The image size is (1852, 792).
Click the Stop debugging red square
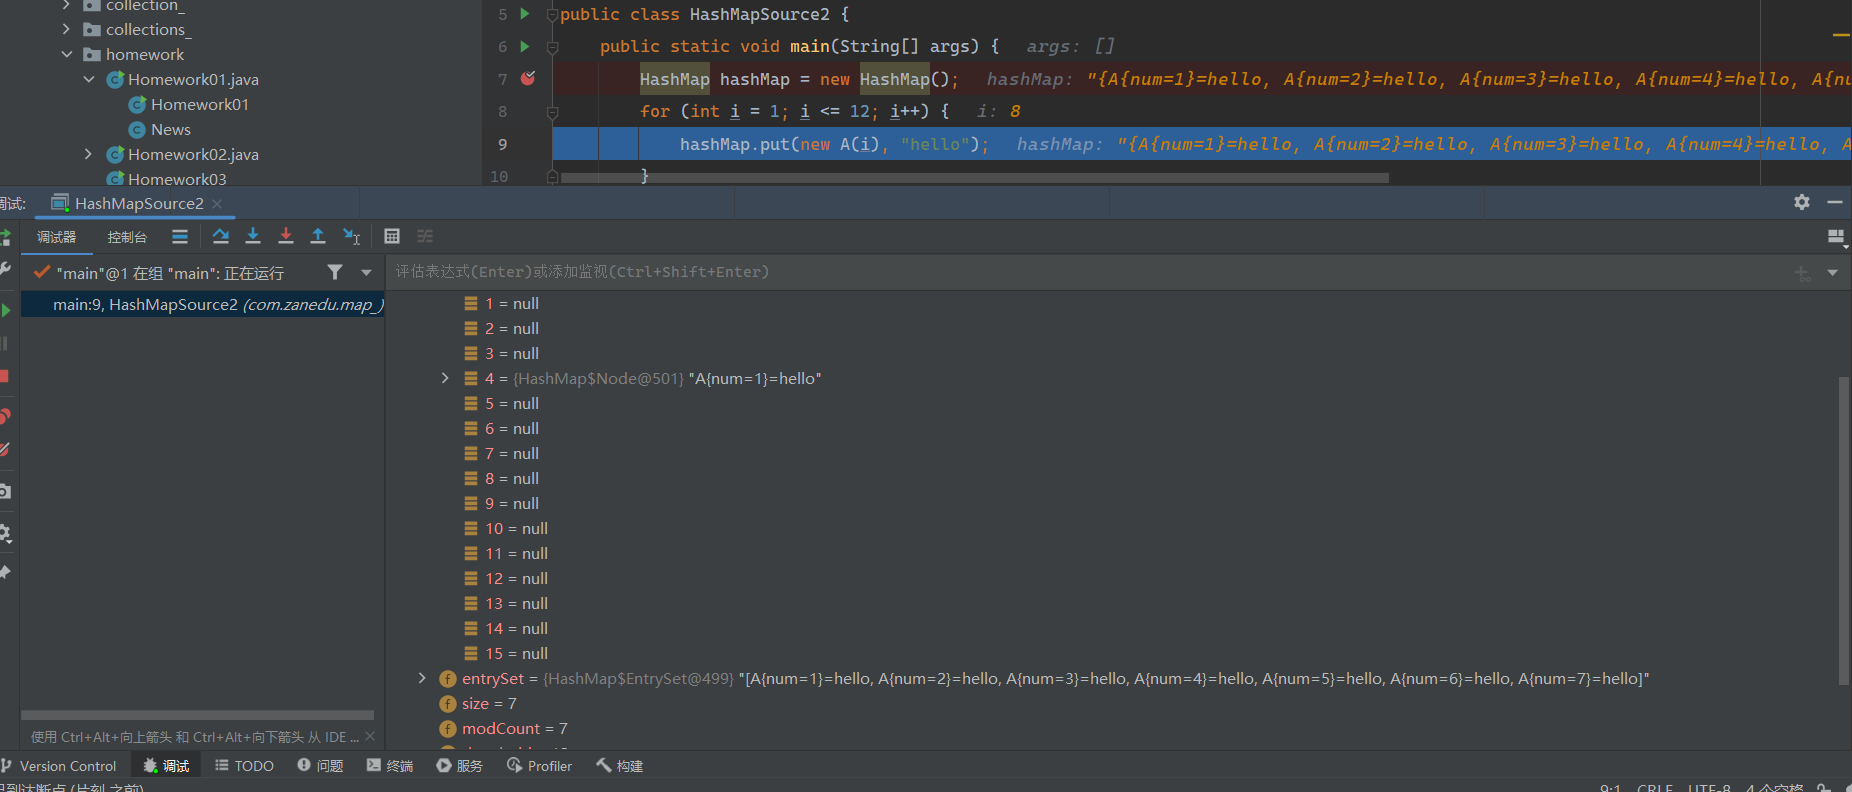[x=4, y=376]
